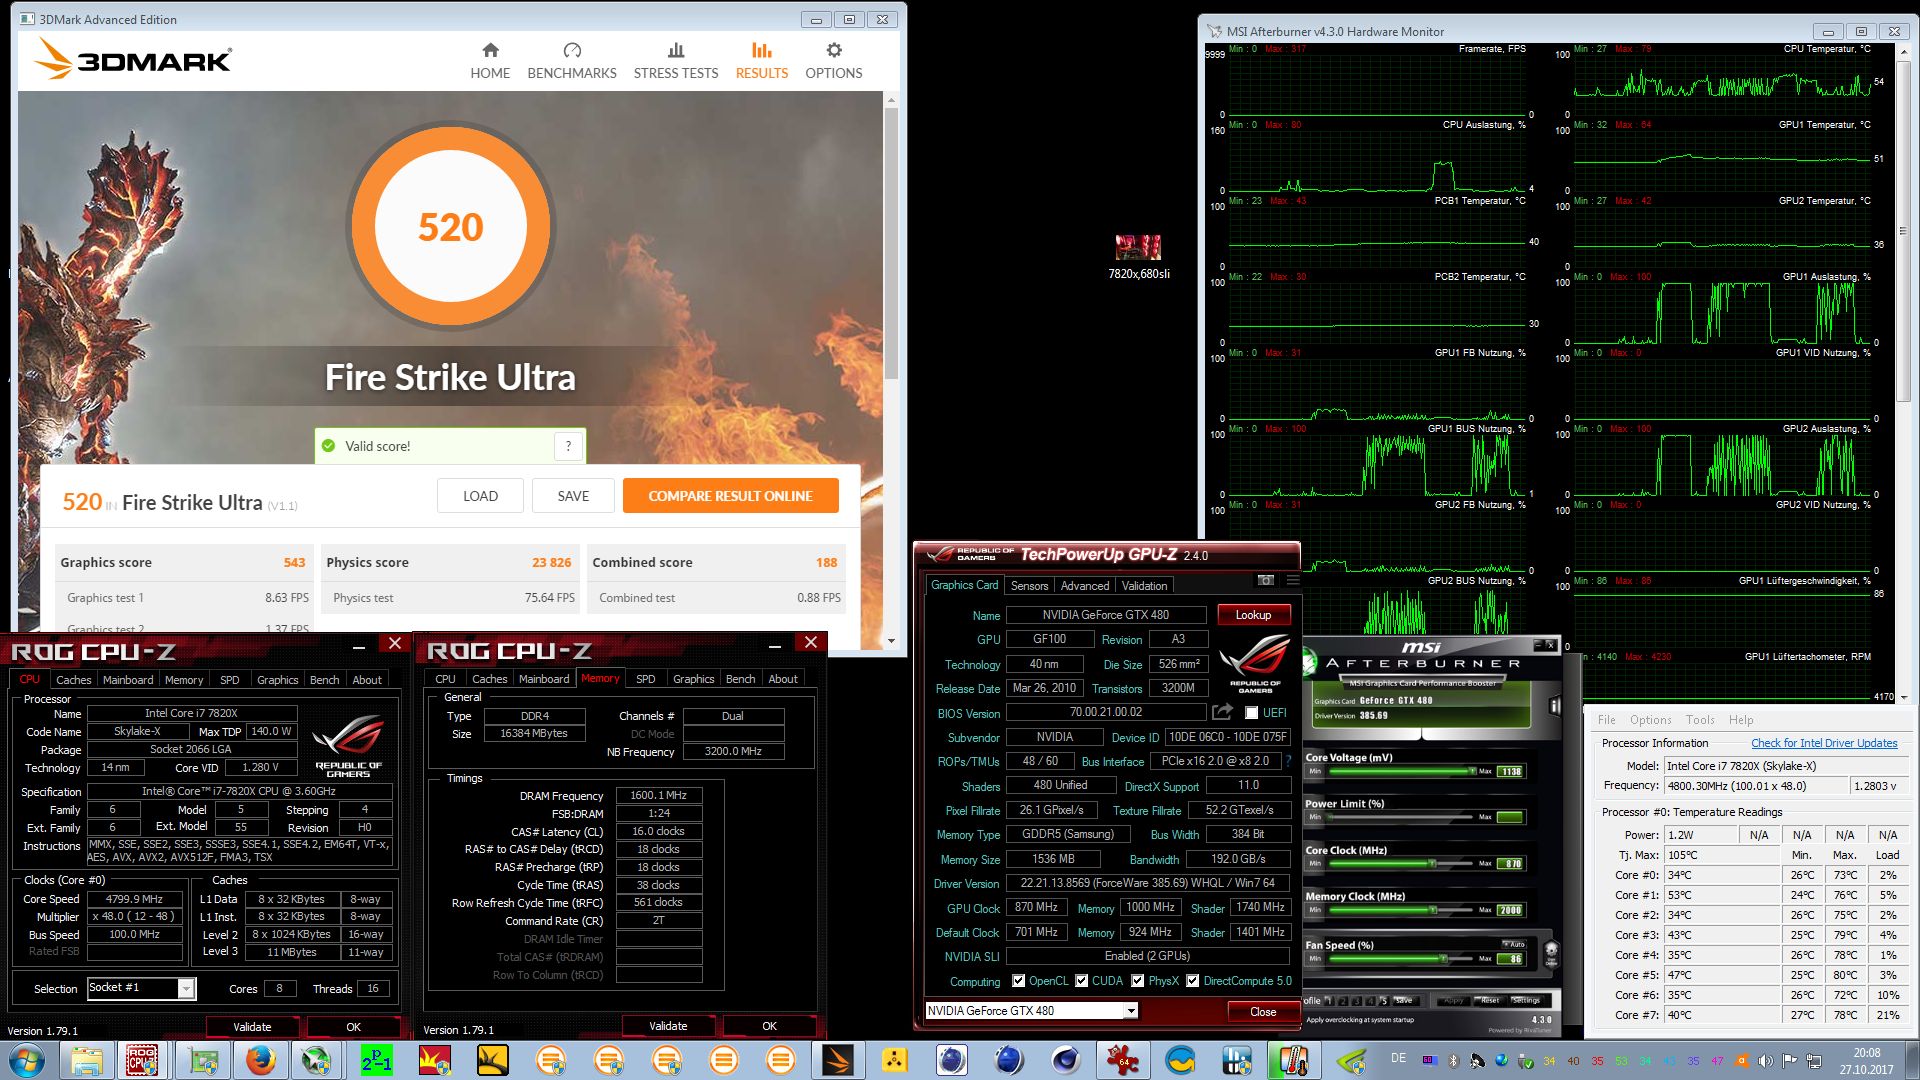This screenshot has width=1920, height=1080.
Task: Open the Windows Start orb
Action: (x=27, y=1060)
